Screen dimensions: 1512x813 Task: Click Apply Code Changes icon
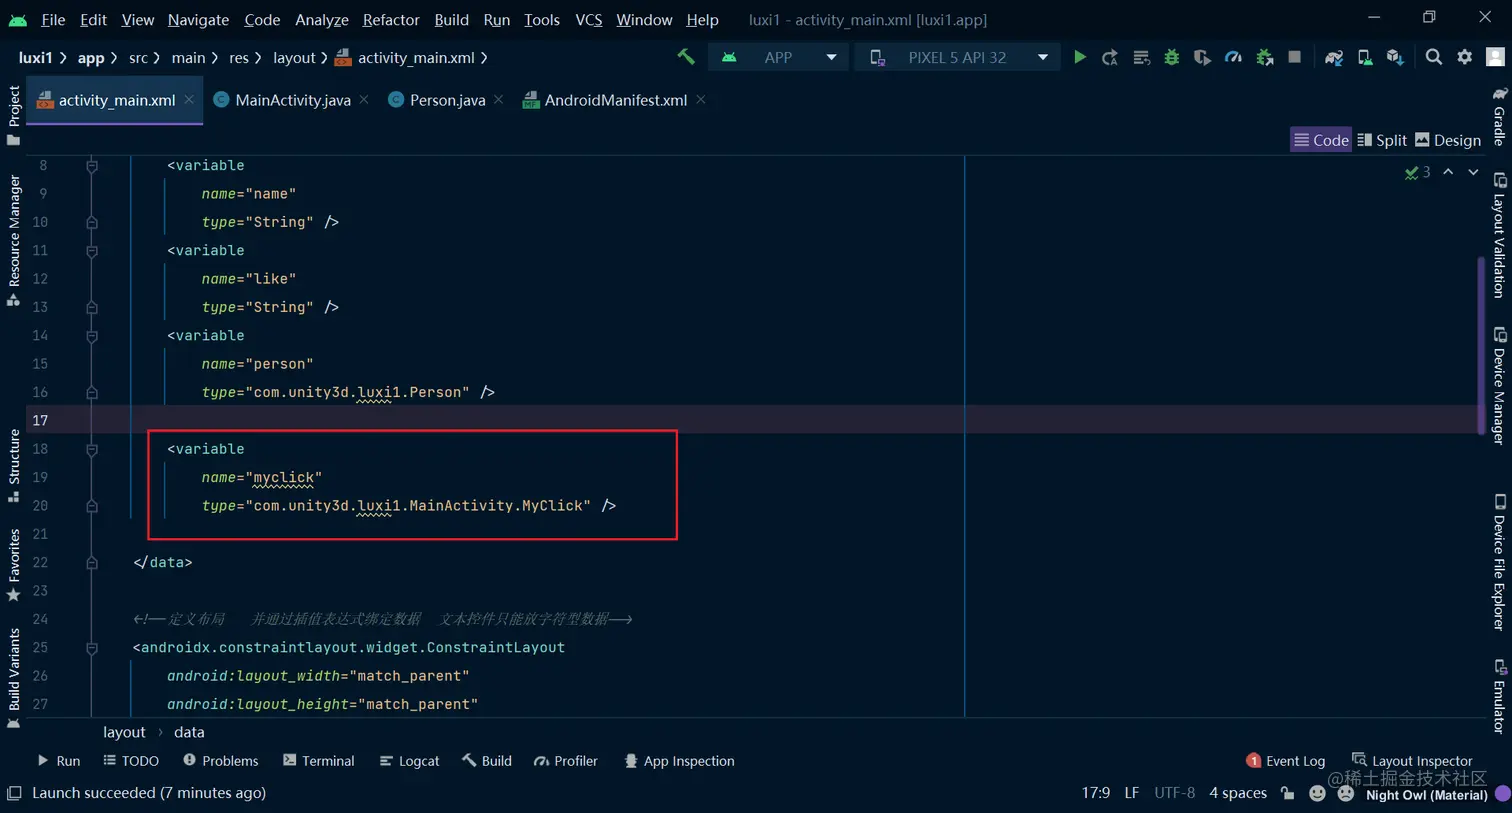1141,57
